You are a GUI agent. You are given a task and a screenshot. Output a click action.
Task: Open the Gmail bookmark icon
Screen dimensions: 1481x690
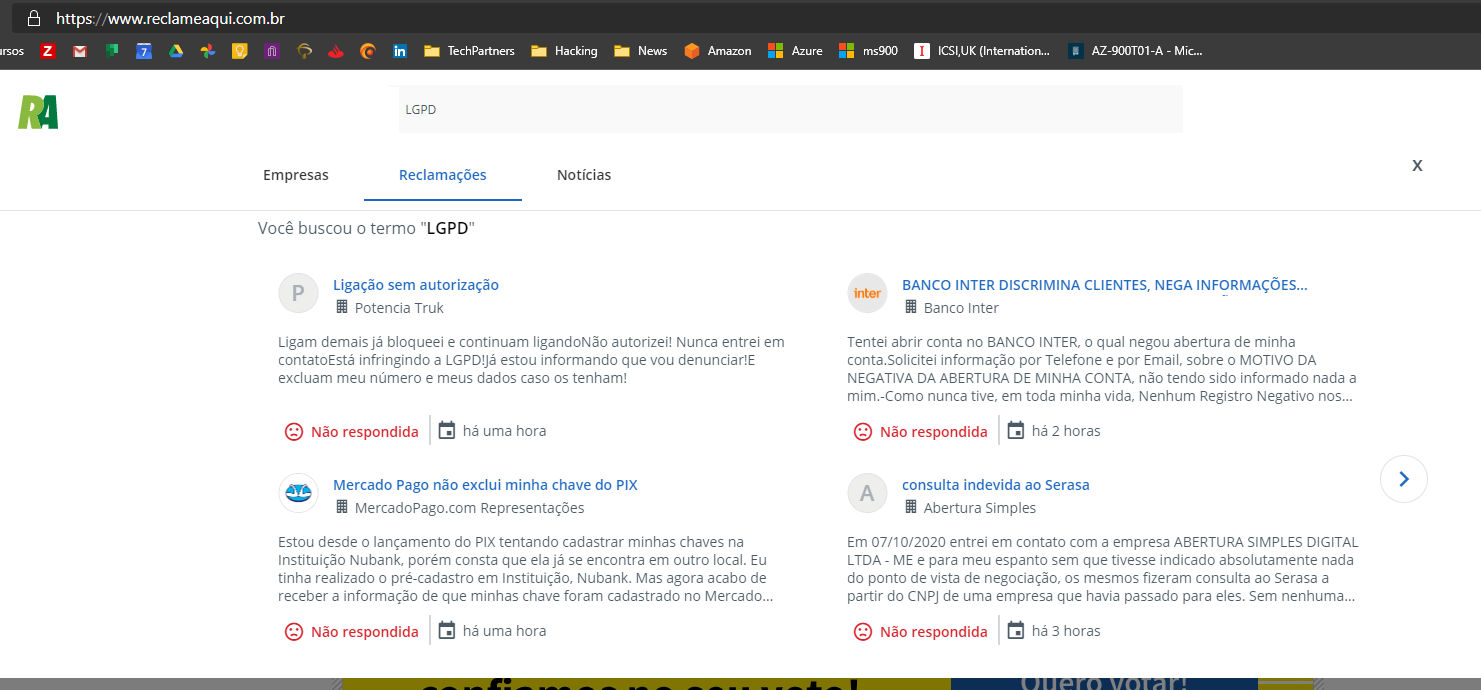coord(80,51)
